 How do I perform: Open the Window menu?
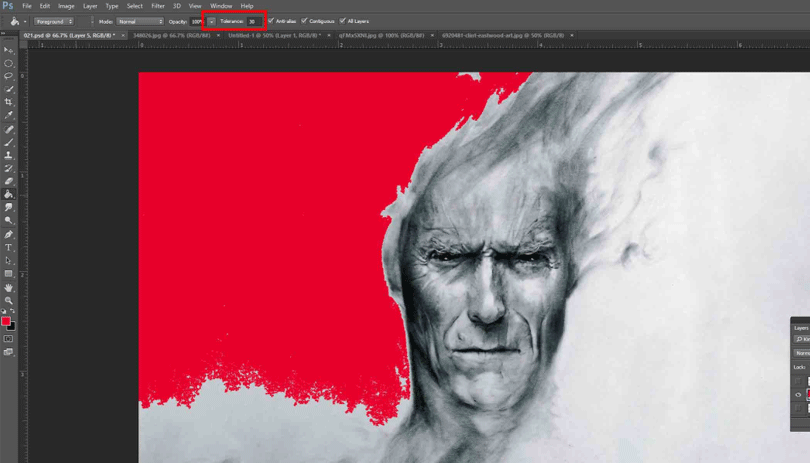point(221,6)
